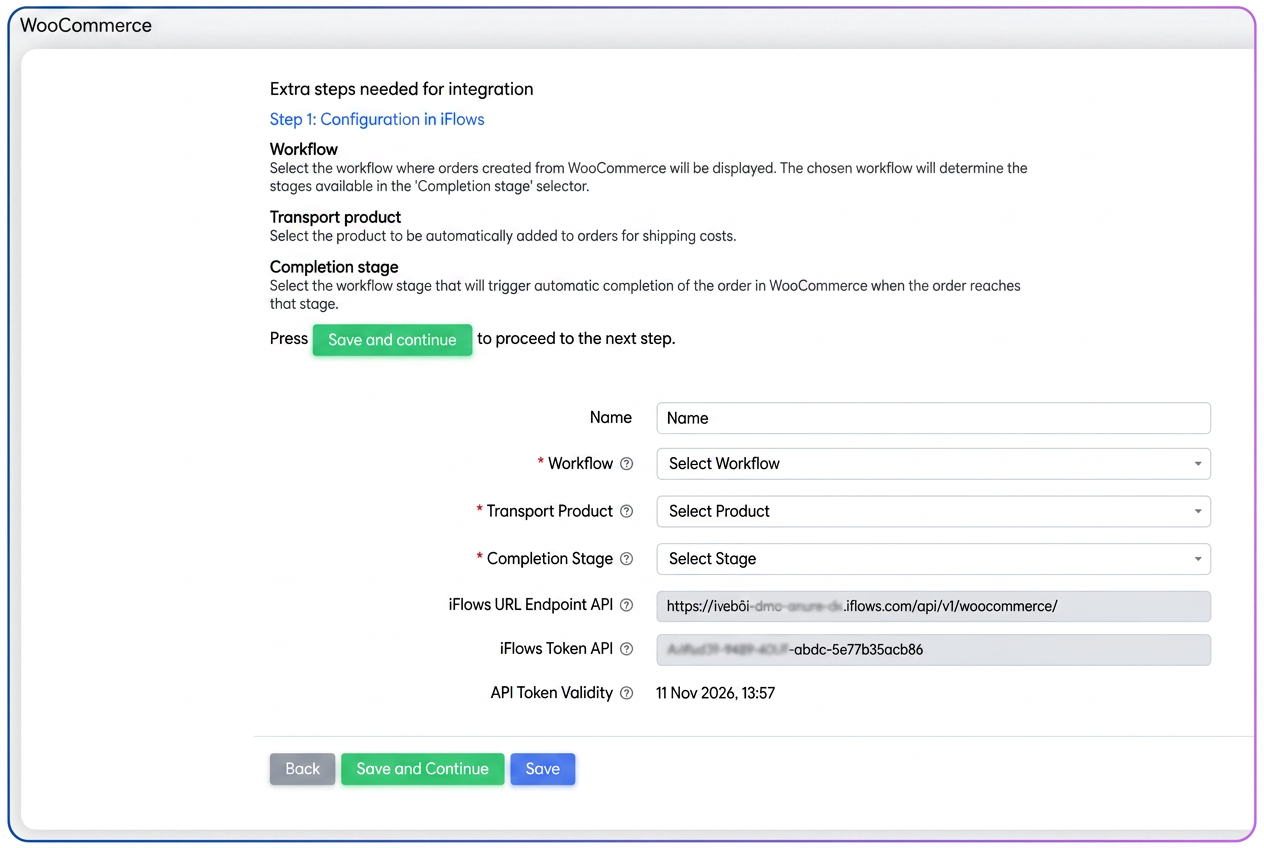Select the iFlows Token API field
1264x848 pixels.
pyautogui.click(x=933, y=650)
